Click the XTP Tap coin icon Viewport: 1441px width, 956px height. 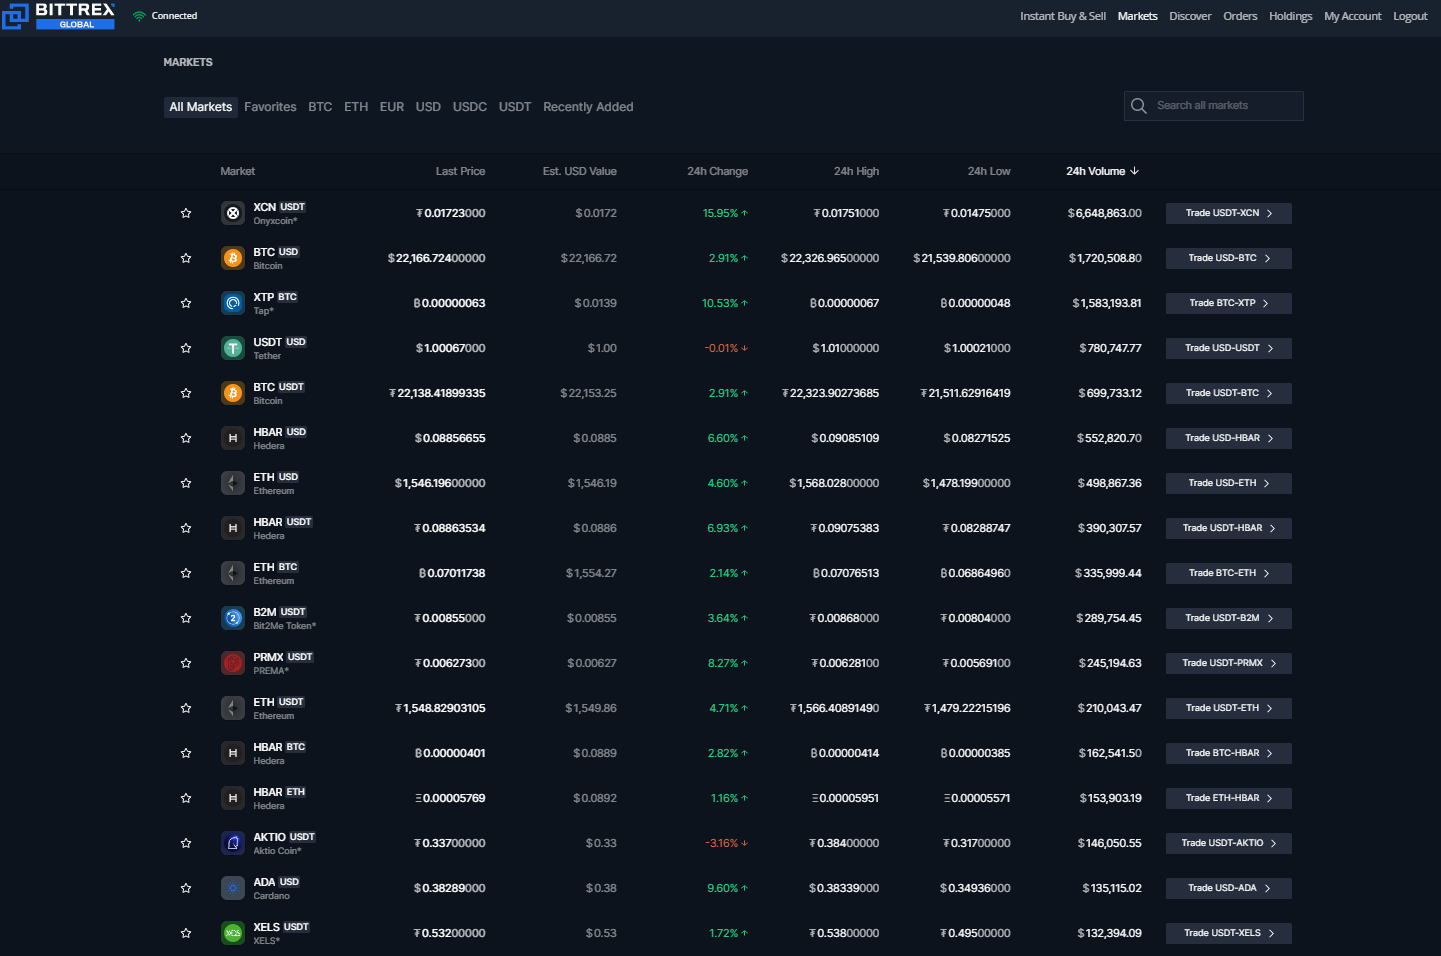click(233, 303)
